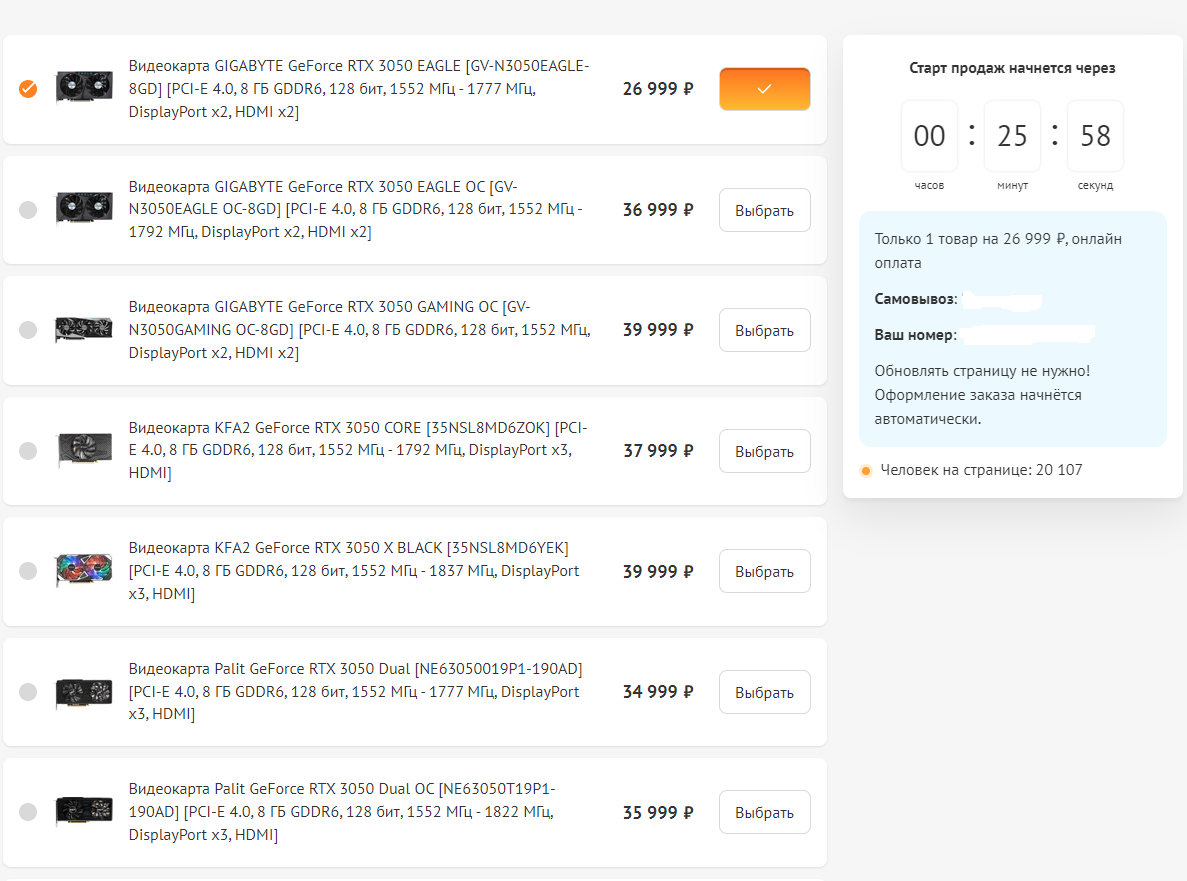Click the 39 999 ₽ price of GAMING OC
1187x881 pixels.
point(658,330)
